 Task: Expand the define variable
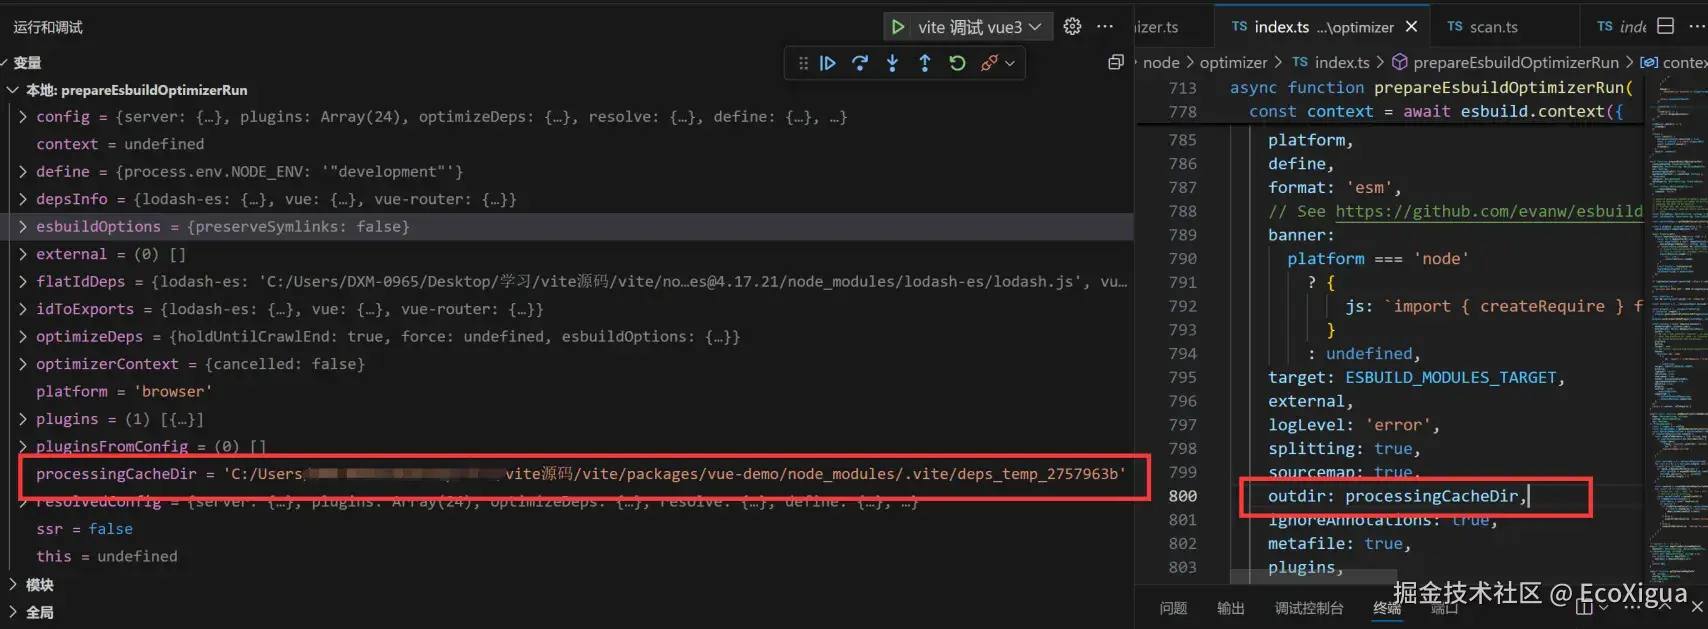point(23,172)
